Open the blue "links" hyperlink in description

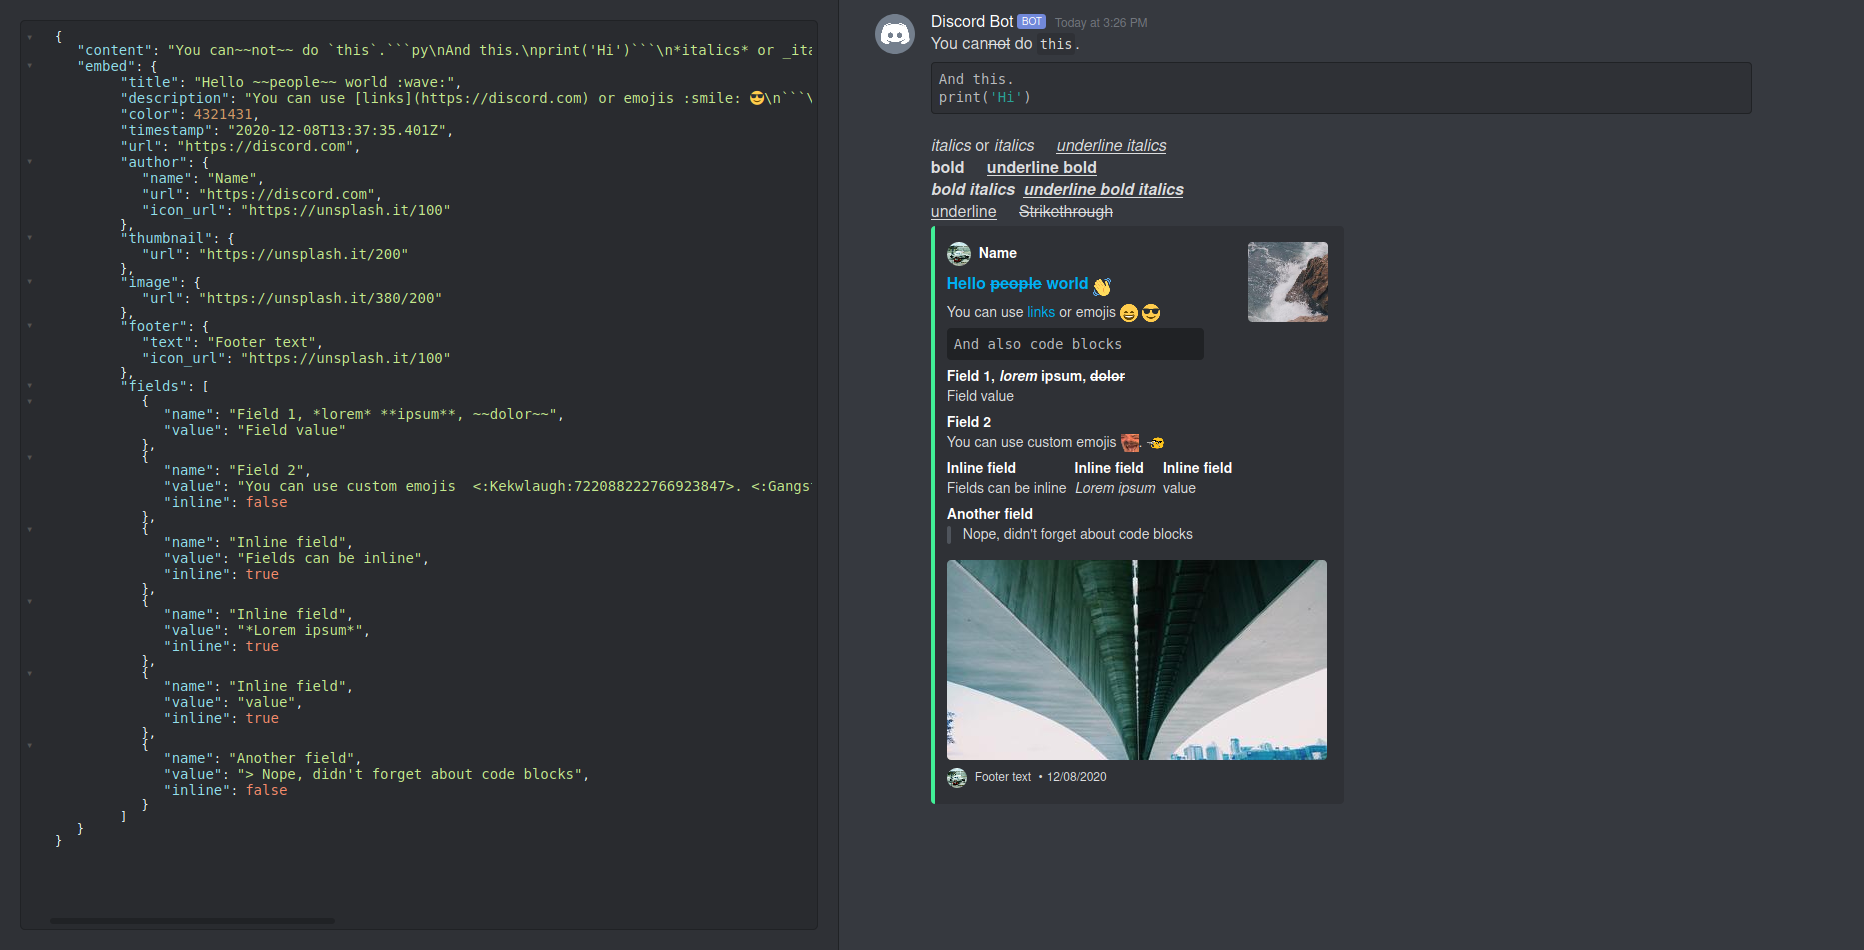click(x=1041, y=312)
